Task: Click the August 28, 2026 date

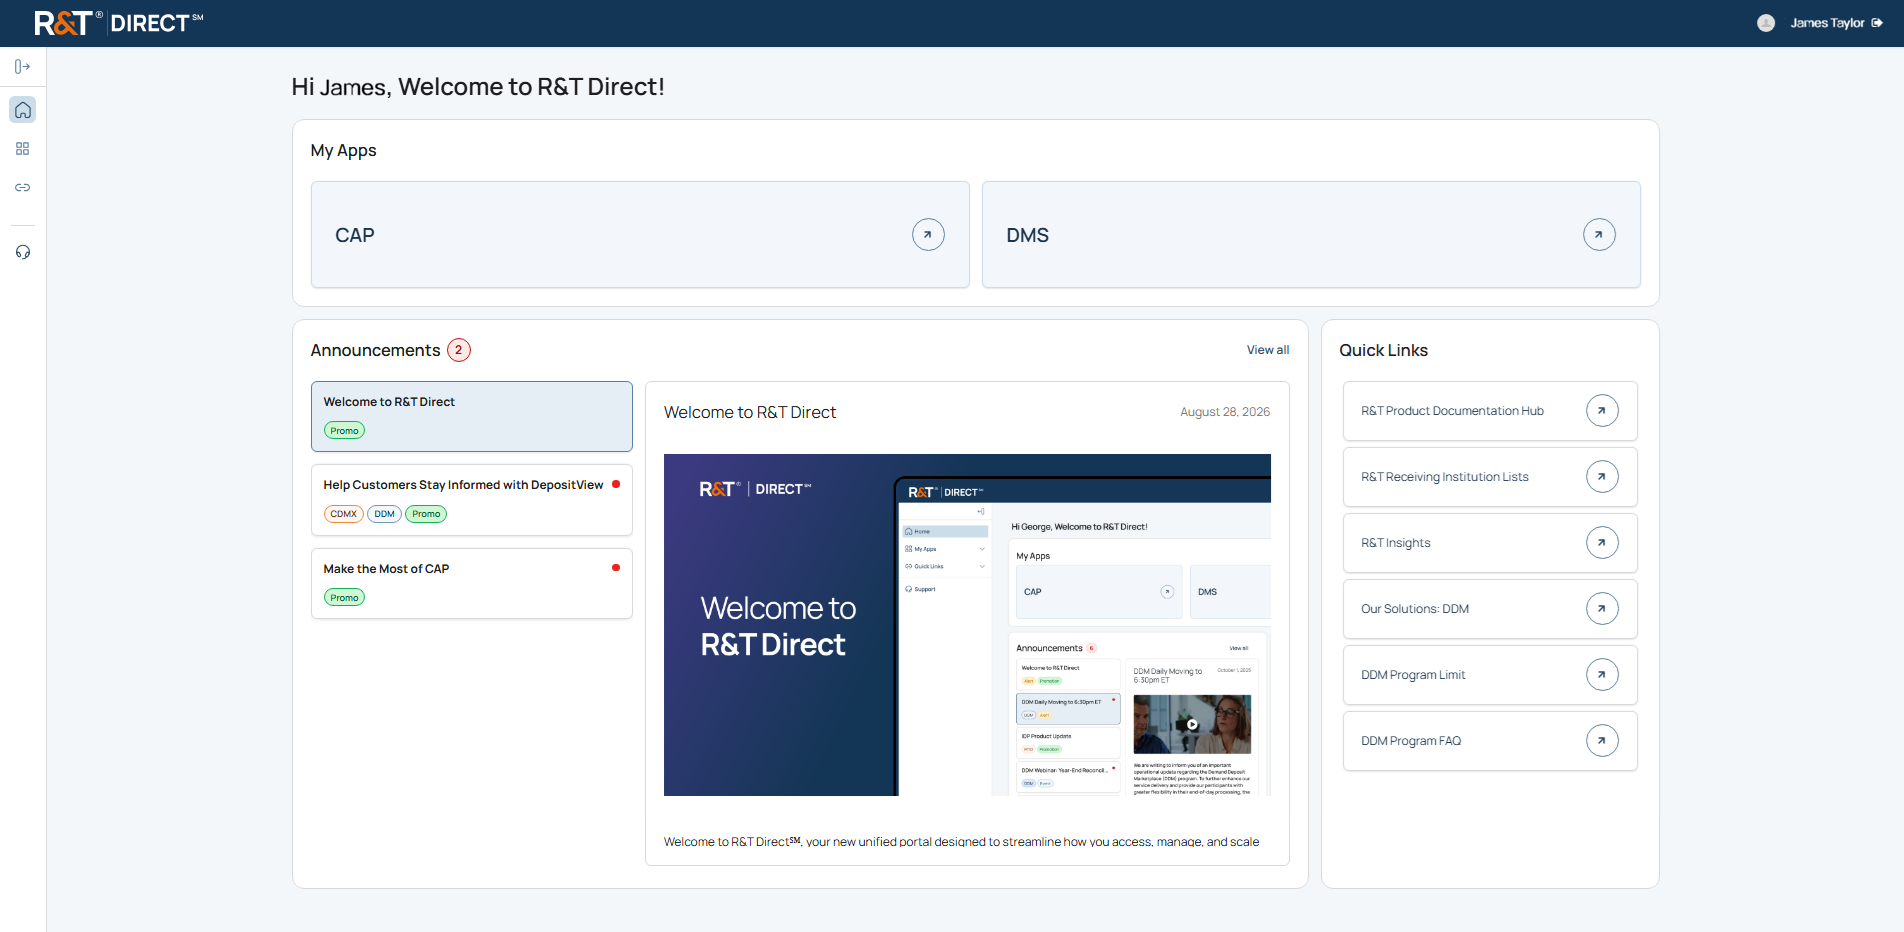Action: click(x=1225, y=412)
